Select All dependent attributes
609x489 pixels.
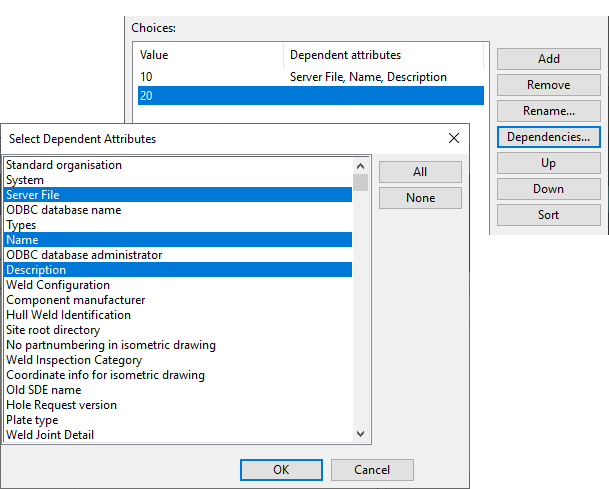(420, 172)
